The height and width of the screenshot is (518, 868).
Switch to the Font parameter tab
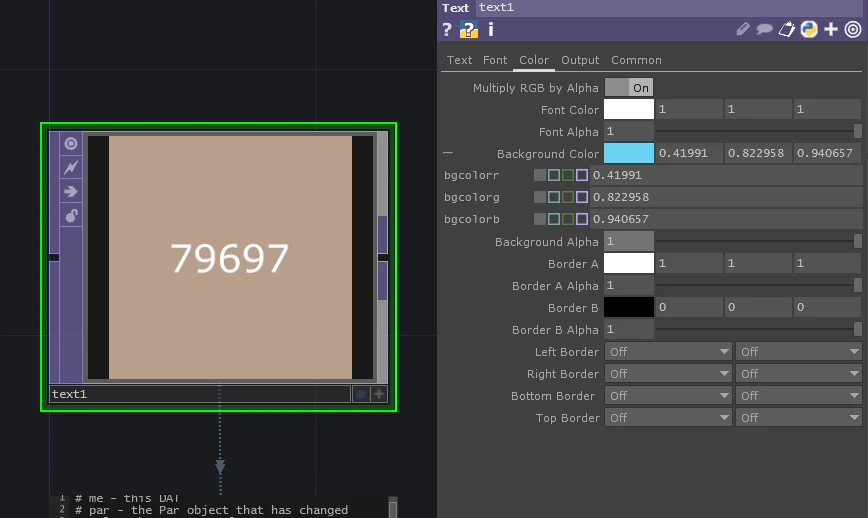click(x=495, y=60)
